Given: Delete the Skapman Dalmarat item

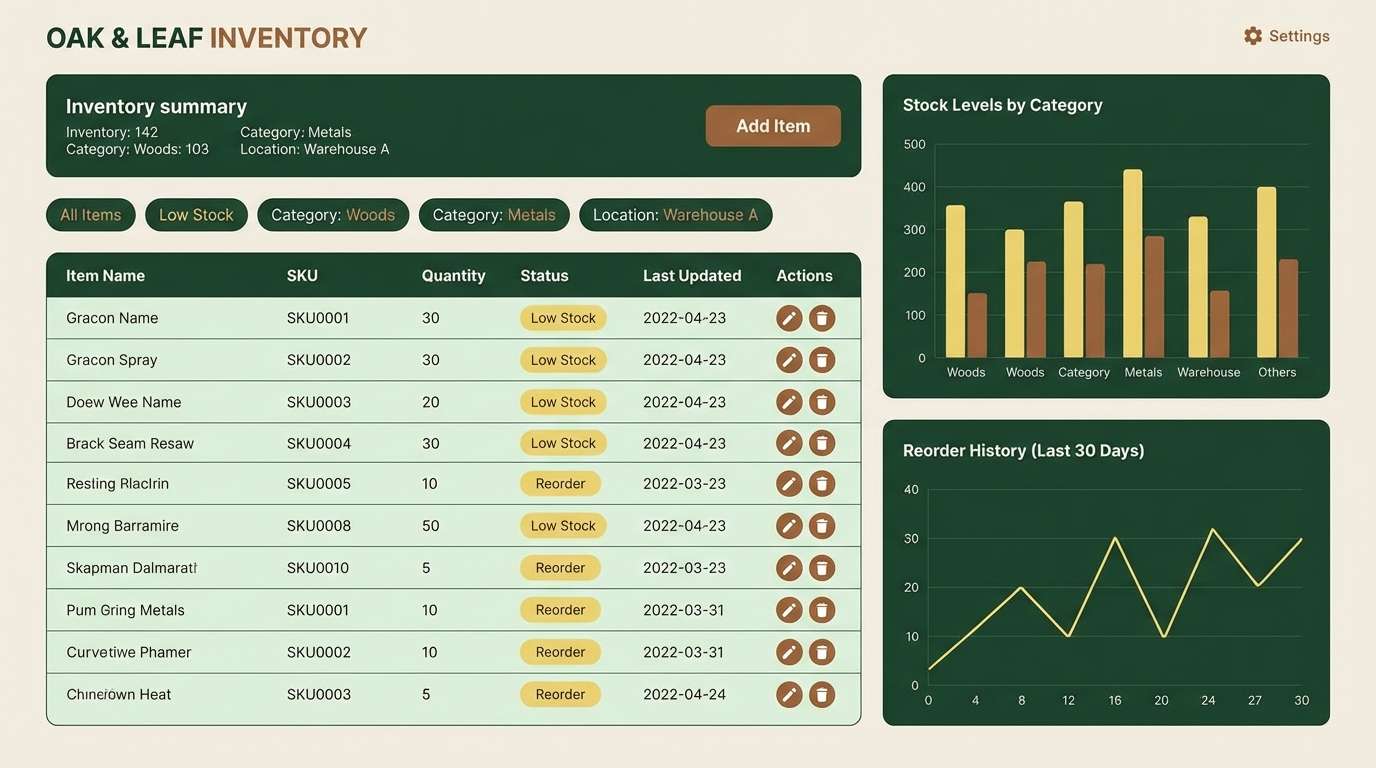Looking at the screenshot, I should (x=821, y=567).
